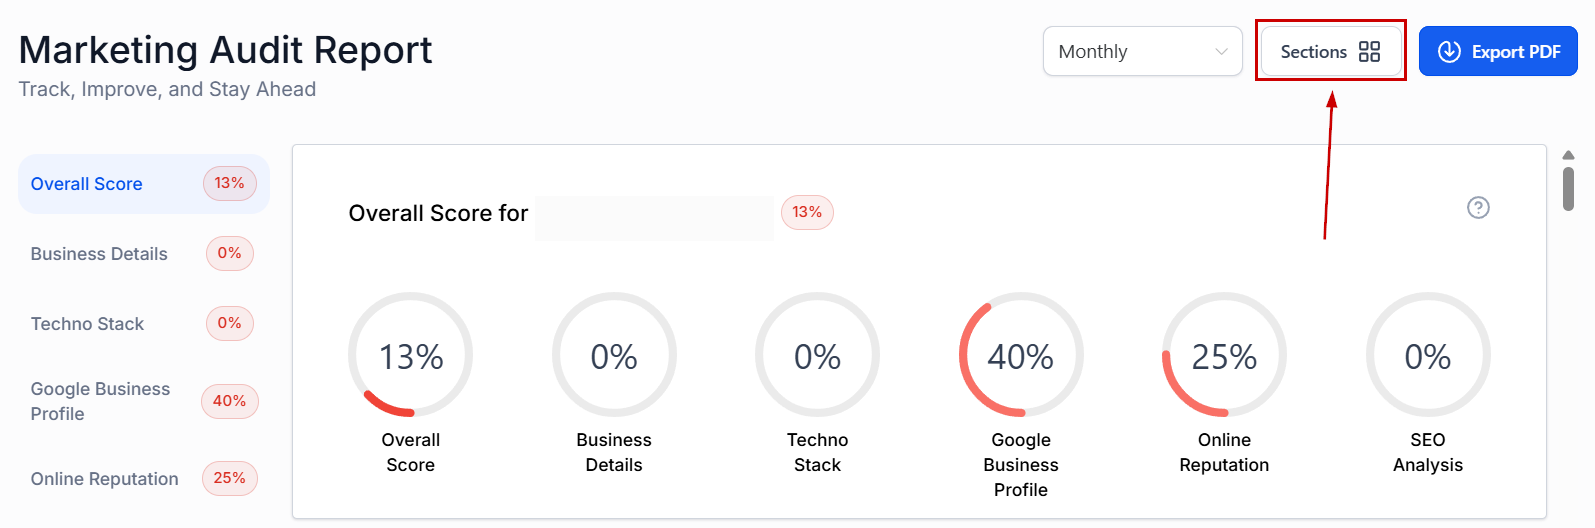Click the Online Reputation 25% gauge
1595x528 pixels.
[x=1224, y=355]
